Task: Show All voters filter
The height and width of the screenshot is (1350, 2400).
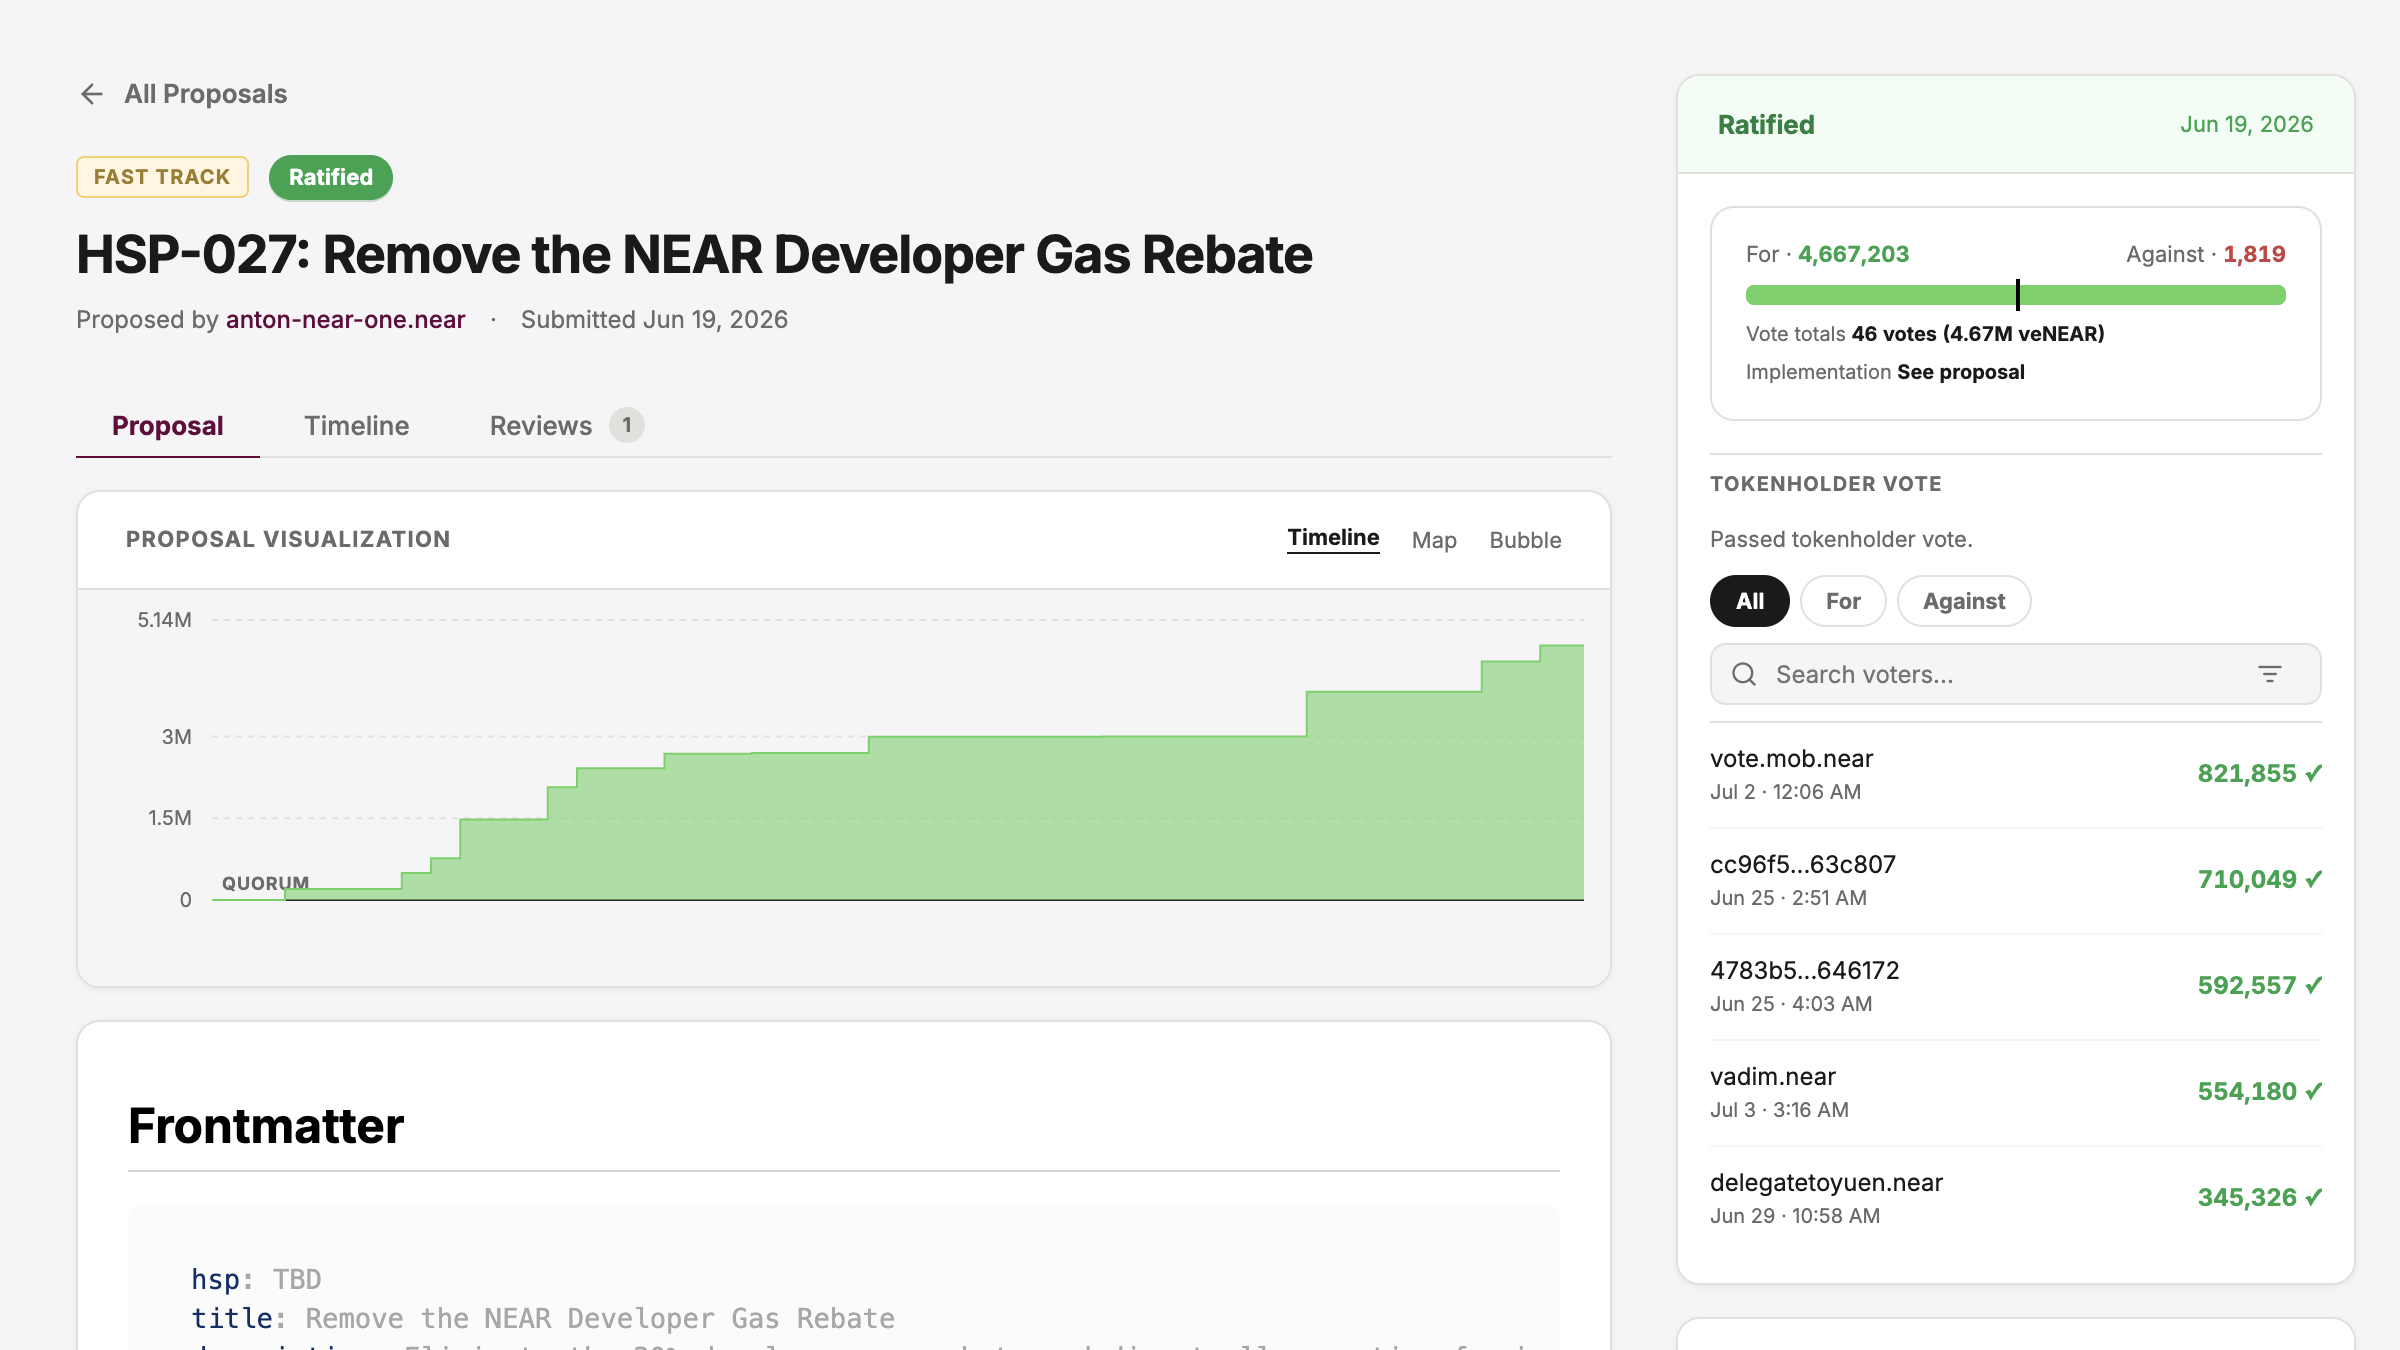Action: coord(1750,601)
